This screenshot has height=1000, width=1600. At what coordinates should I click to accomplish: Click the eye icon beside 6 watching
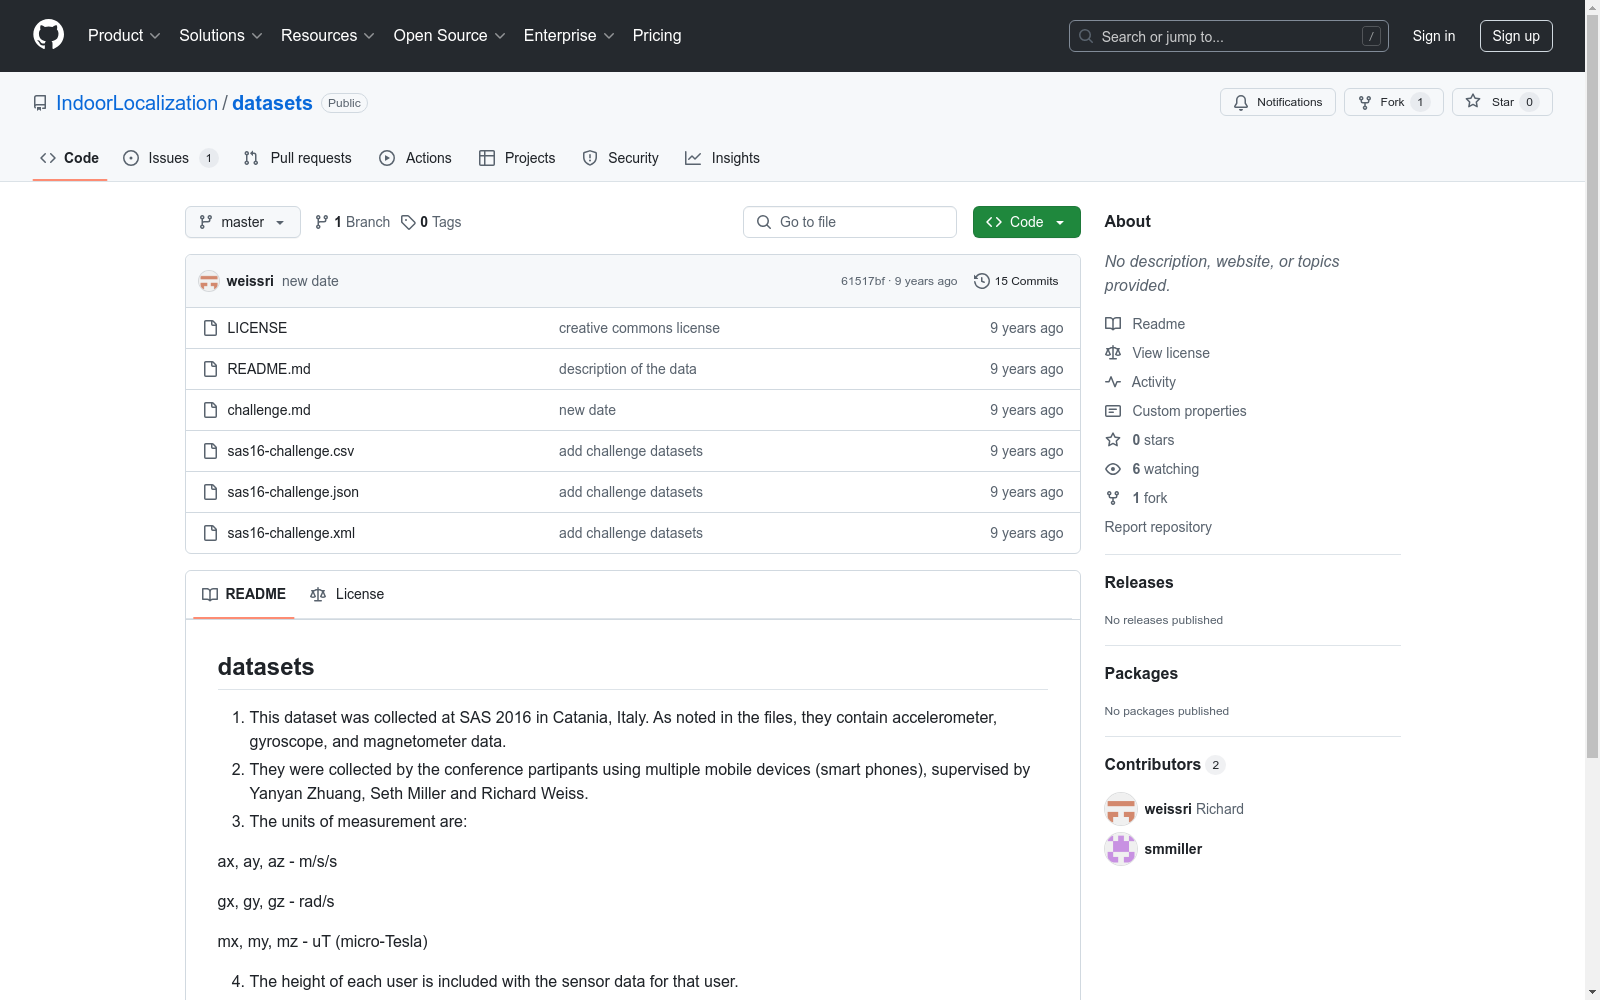(x=1113, y=469)
